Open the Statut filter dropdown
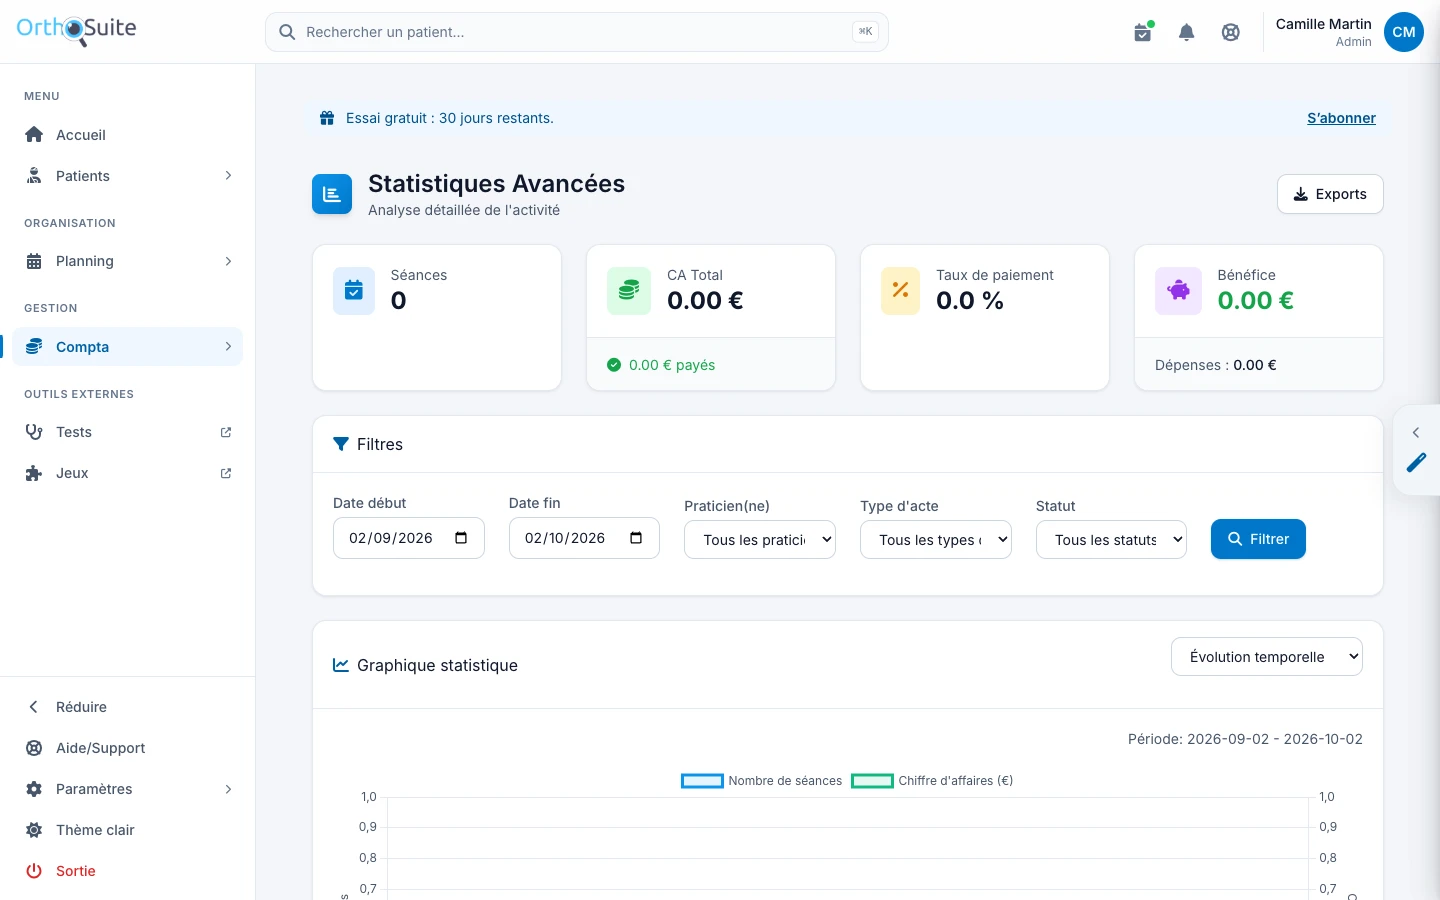Viewport: 1440px width, 900px height. 1111,539
